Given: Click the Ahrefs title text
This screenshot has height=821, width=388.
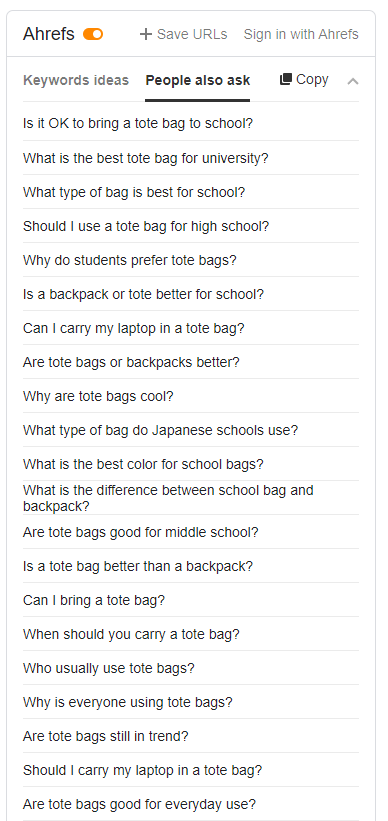Looking at the screenshot, I should [x=49, y=34].
